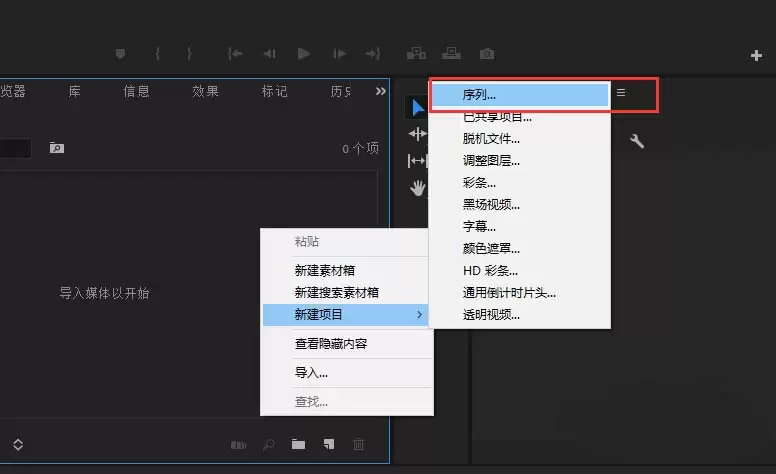Image resolution: width=776 pixels, height=474 pixels.
Task: Click the New Bin folder icon
Action: pyautogui.click(x=298, y=444)
